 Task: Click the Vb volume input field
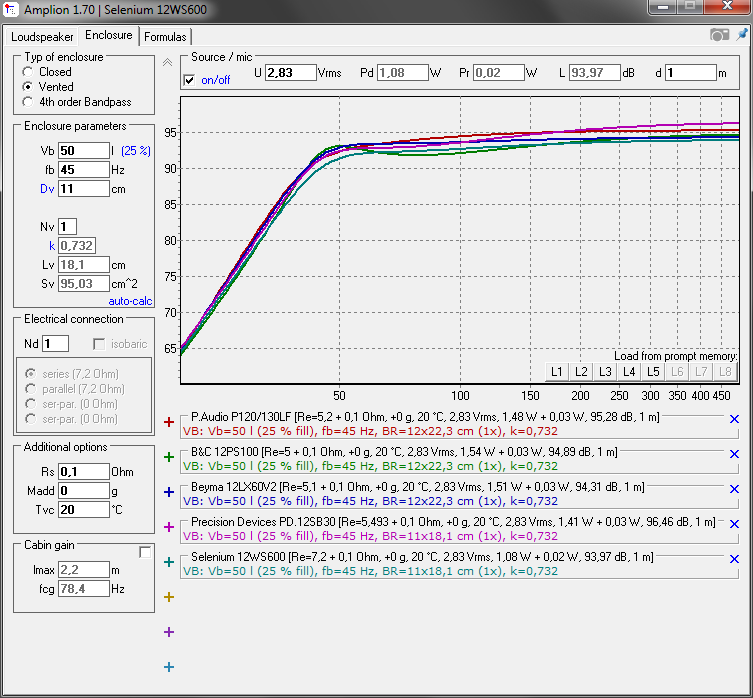(84, 151)
